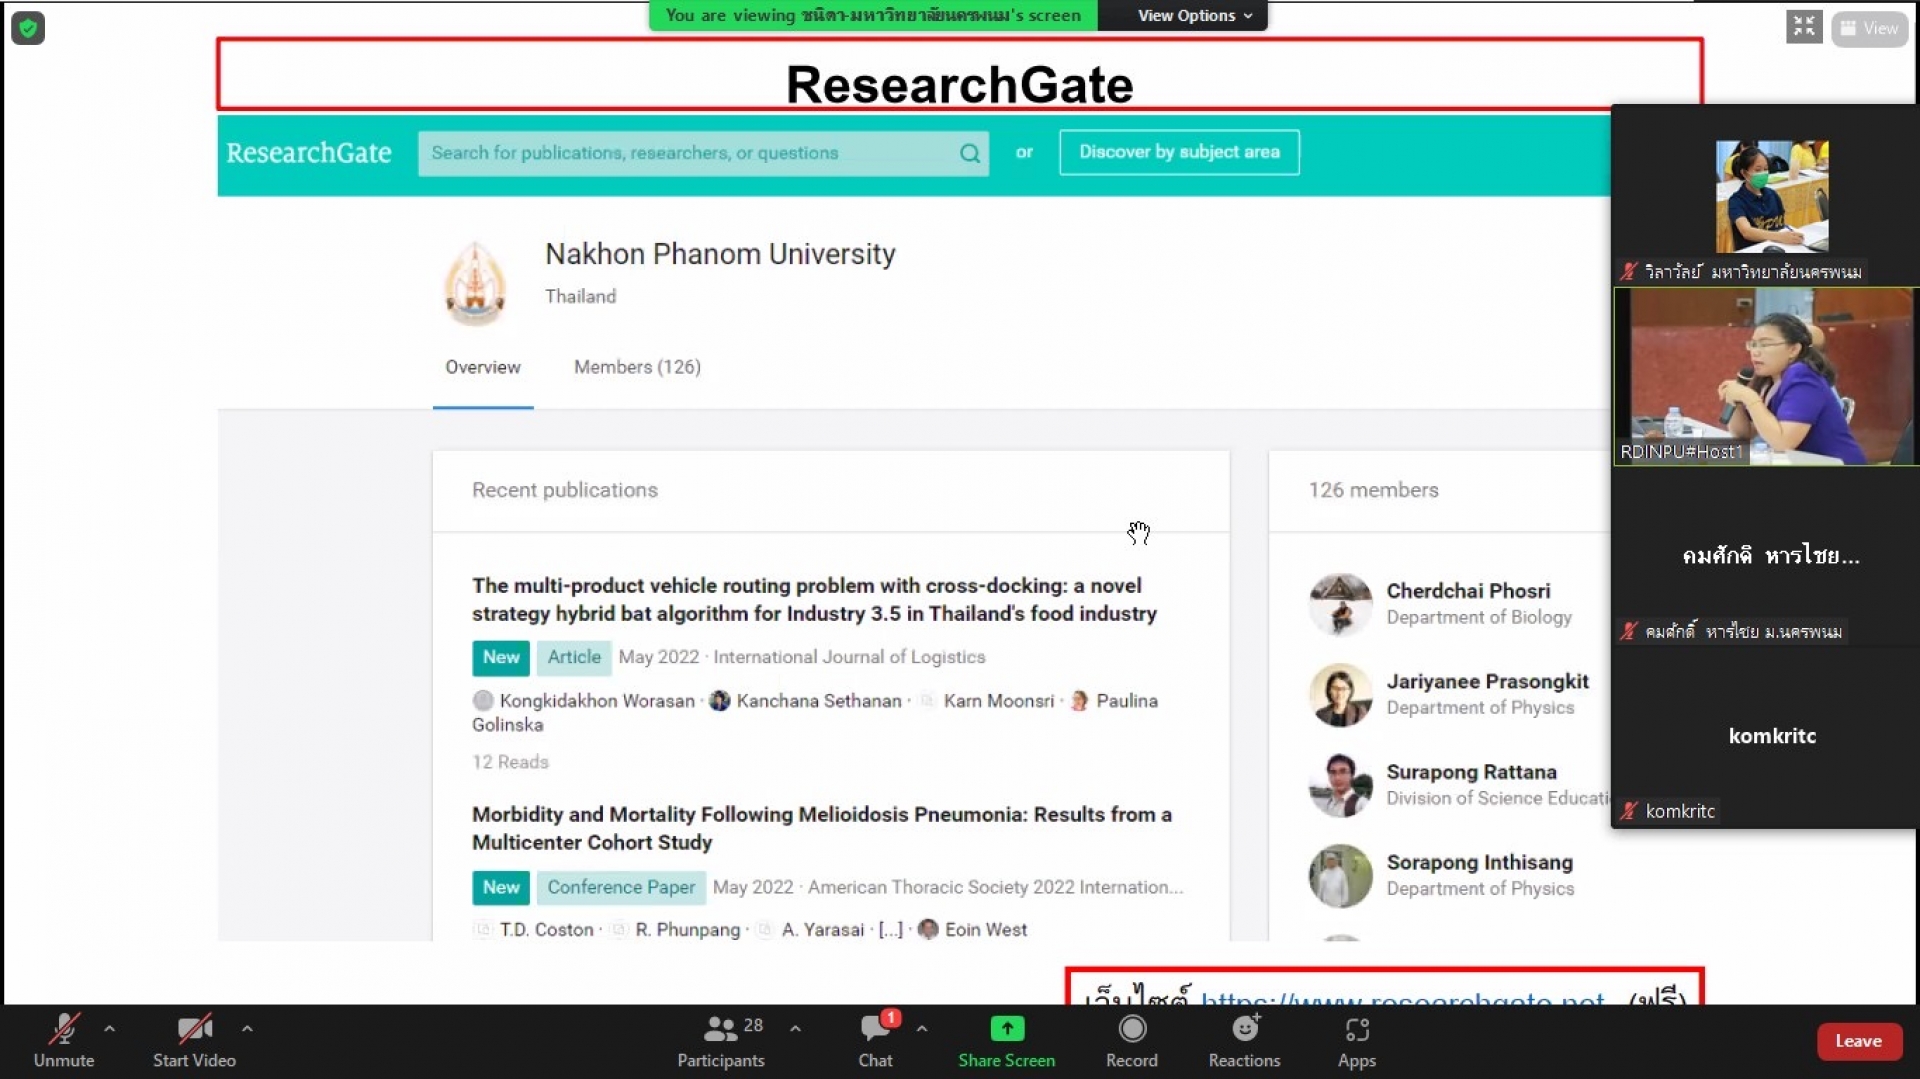
Task: Click the green encryption shield icon
Action: 28,28
